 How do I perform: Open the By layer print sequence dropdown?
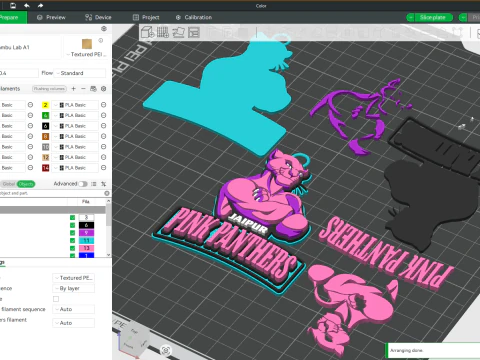point(74,288)
